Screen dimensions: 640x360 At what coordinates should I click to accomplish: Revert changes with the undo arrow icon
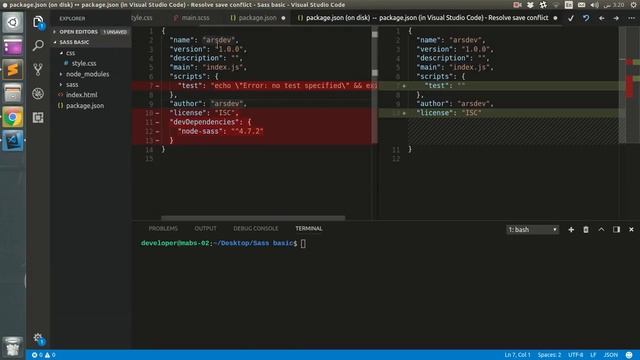[586, 18]
